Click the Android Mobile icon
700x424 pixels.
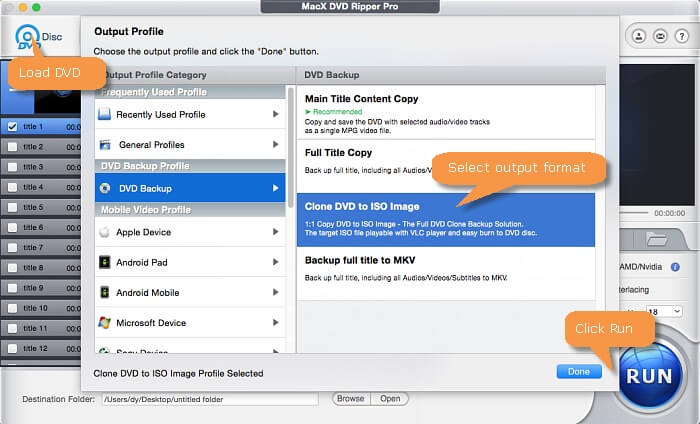pyautogui.click(x=104, y=292)
